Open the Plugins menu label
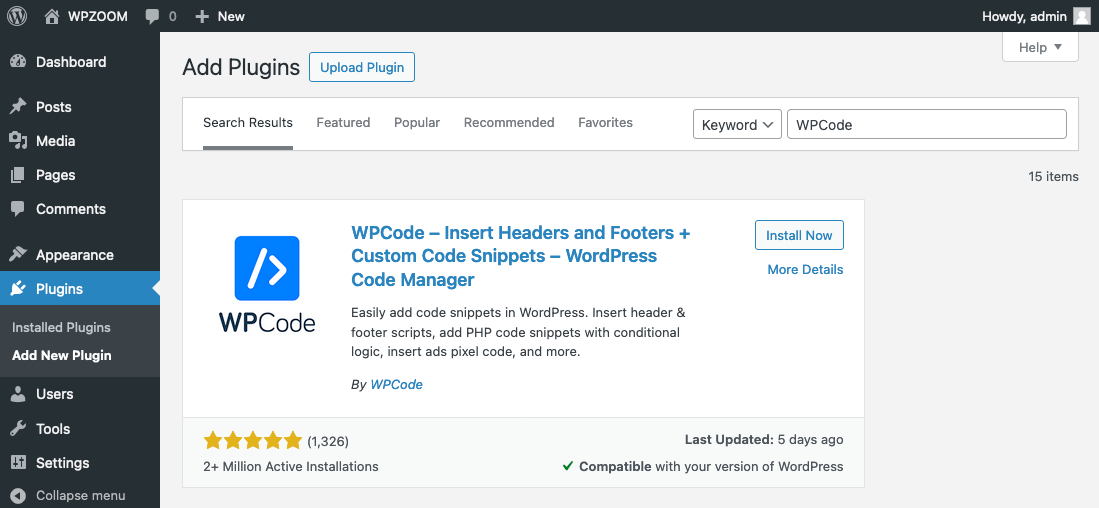 (x=60, y=289)
